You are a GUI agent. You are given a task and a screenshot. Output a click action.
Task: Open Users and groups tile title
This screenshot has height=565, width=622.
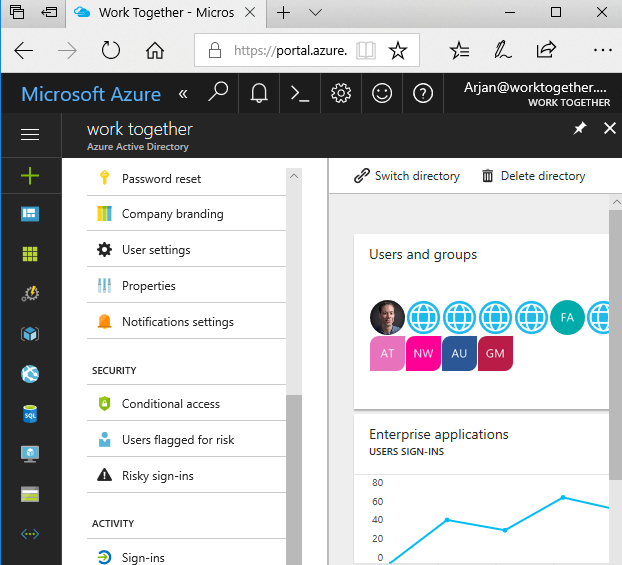(x=423, y=254)
